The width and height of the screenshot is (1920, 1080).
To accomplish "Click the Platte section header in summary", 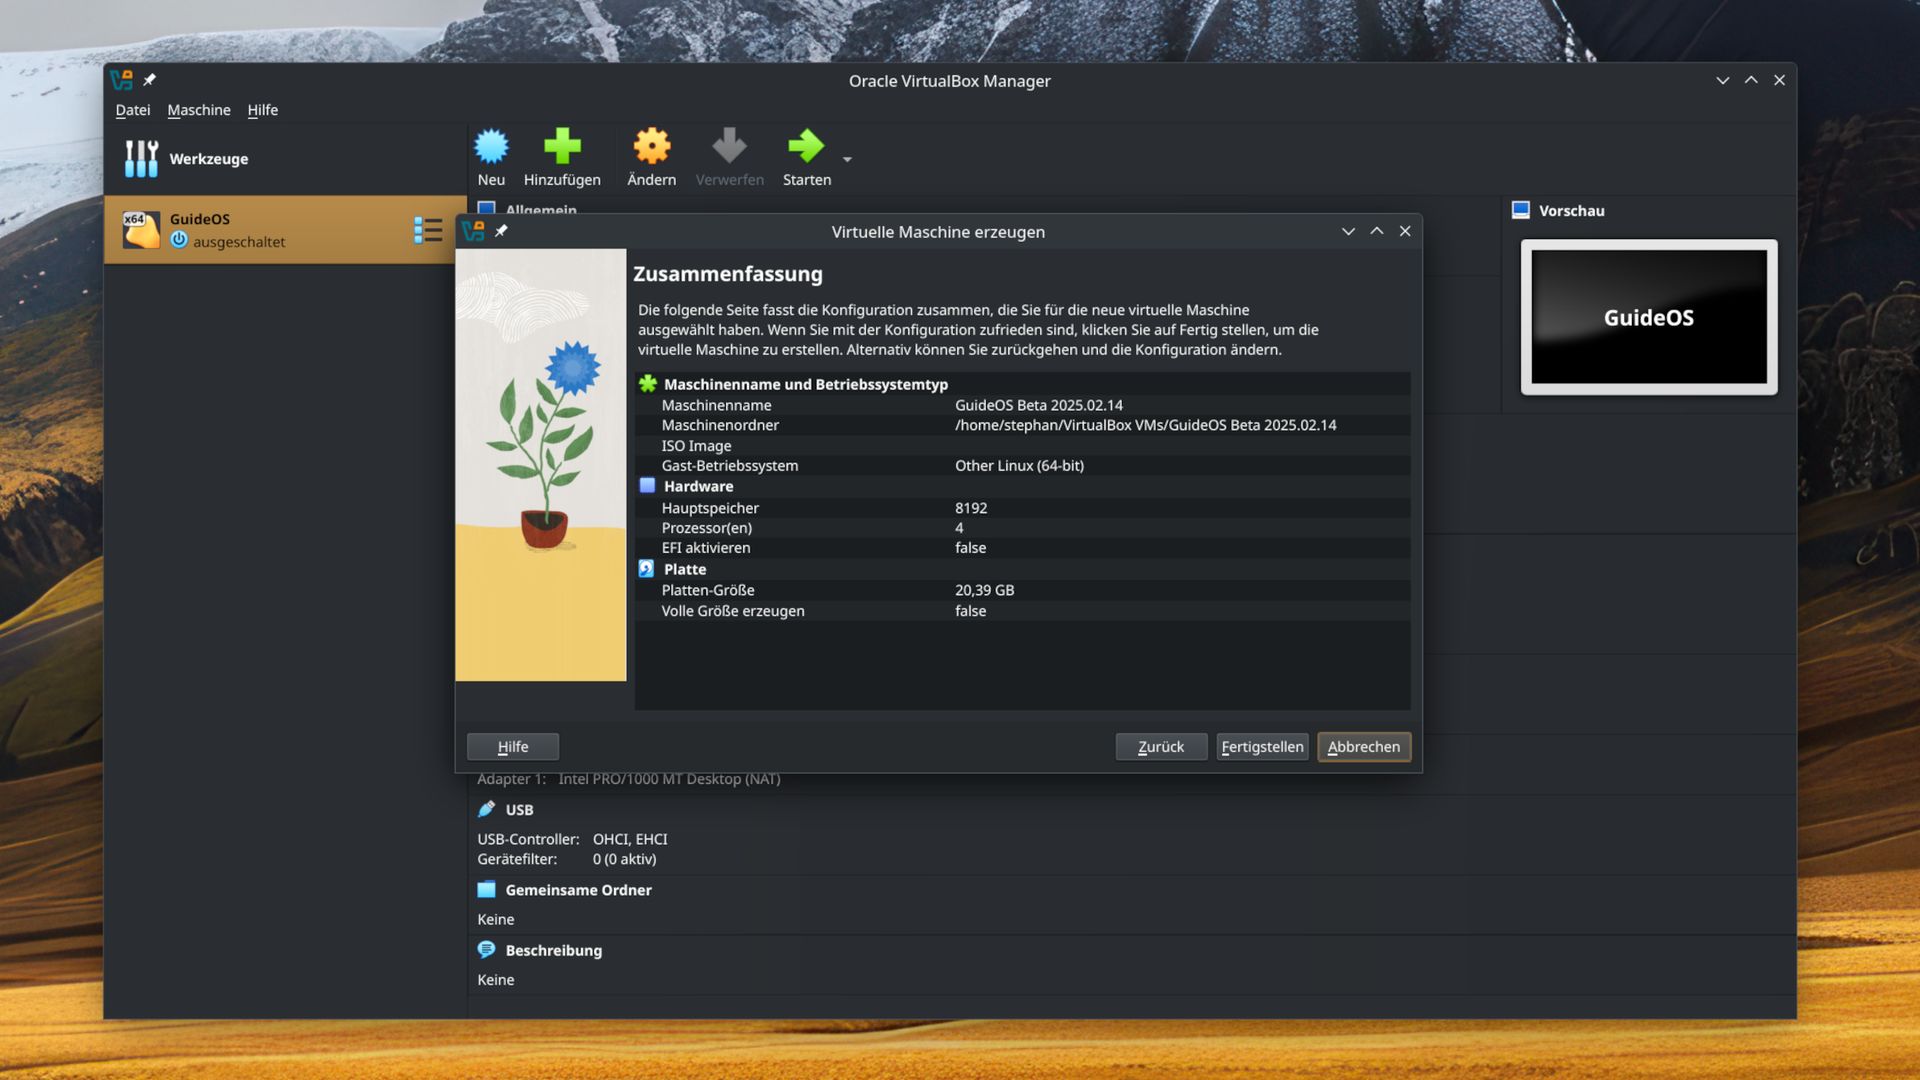I will [x=684, y=569].
